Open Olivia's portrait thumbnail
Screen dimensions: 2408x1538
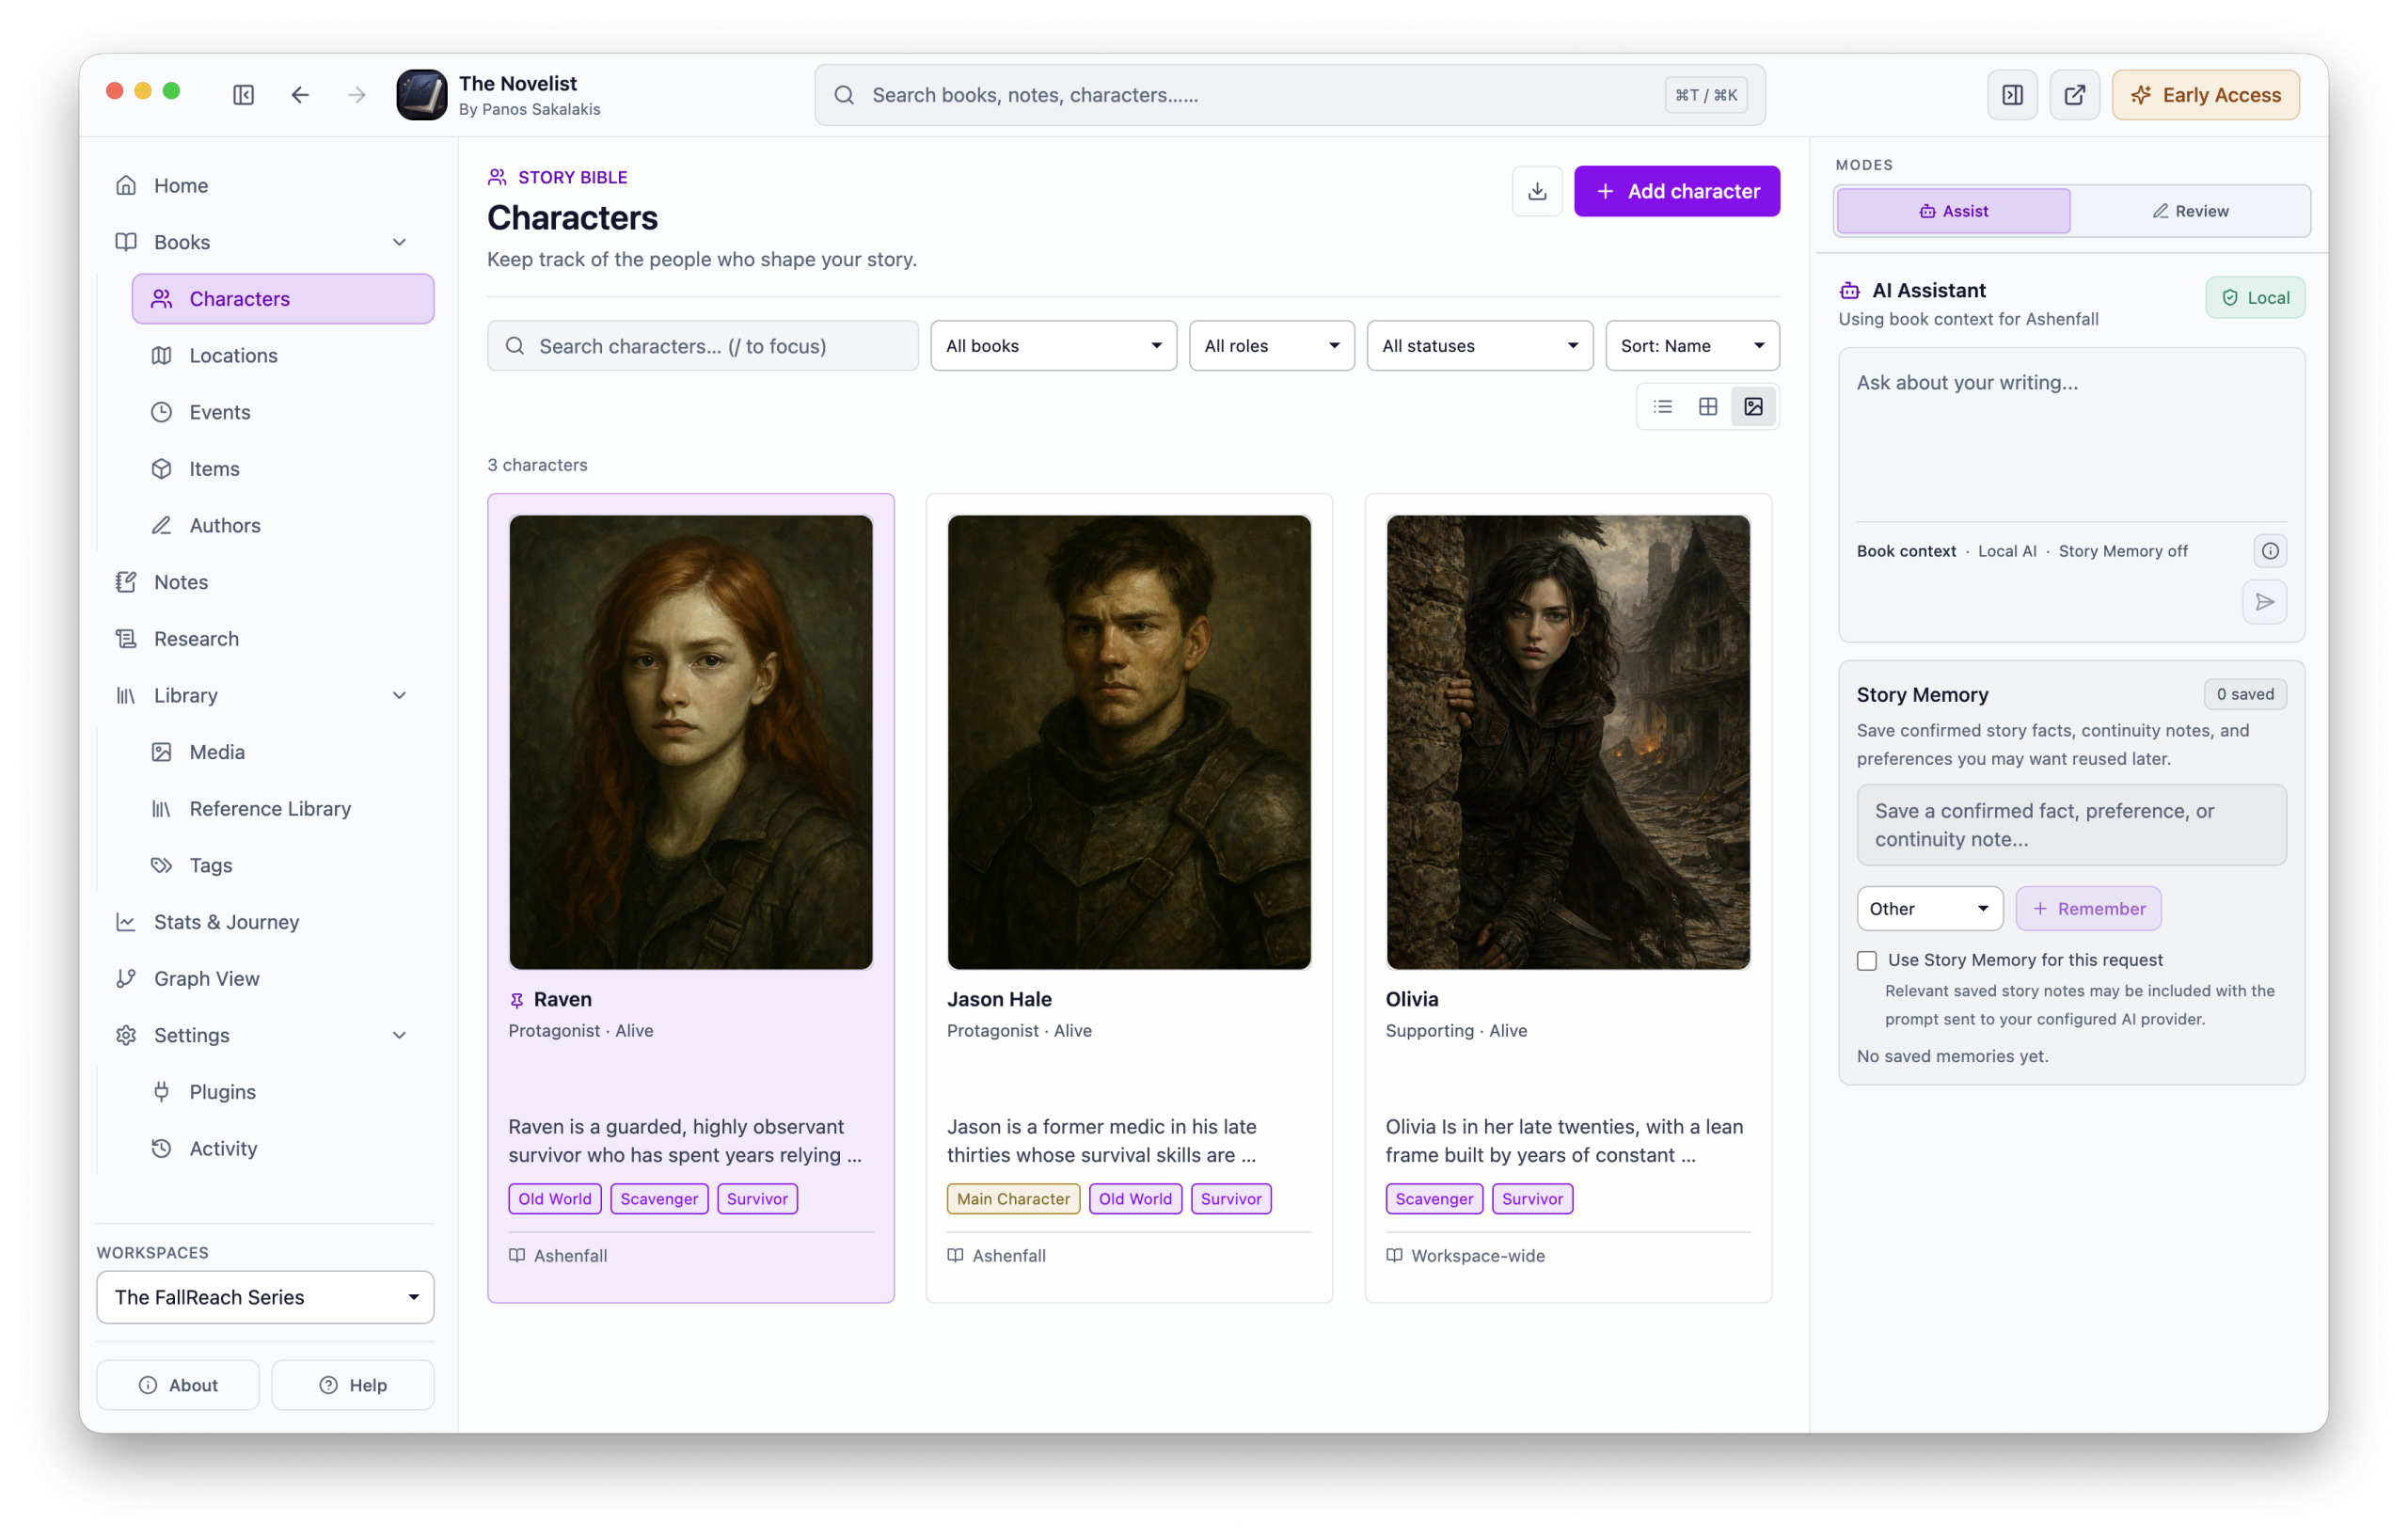click(x=1568, y=742)
